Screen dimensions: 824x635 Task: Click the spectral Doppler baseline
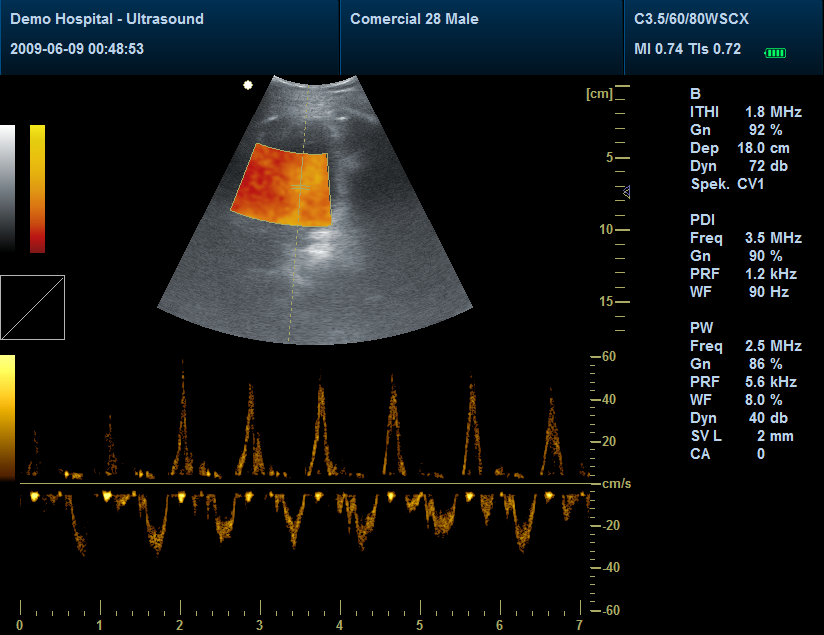(x=300, y=483)
